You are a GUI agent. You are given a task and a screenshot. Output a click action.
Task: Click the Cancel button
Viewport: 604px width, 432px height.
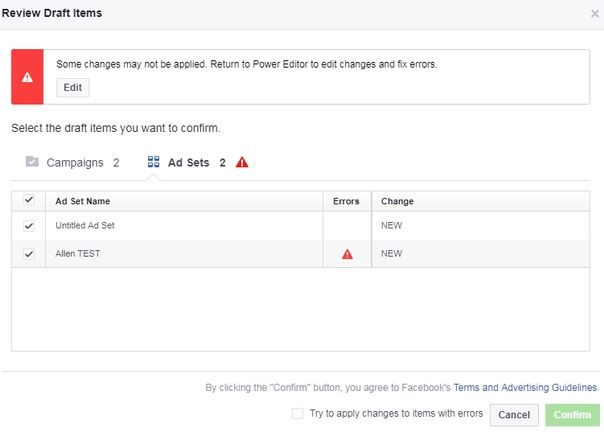pos(514,415)
